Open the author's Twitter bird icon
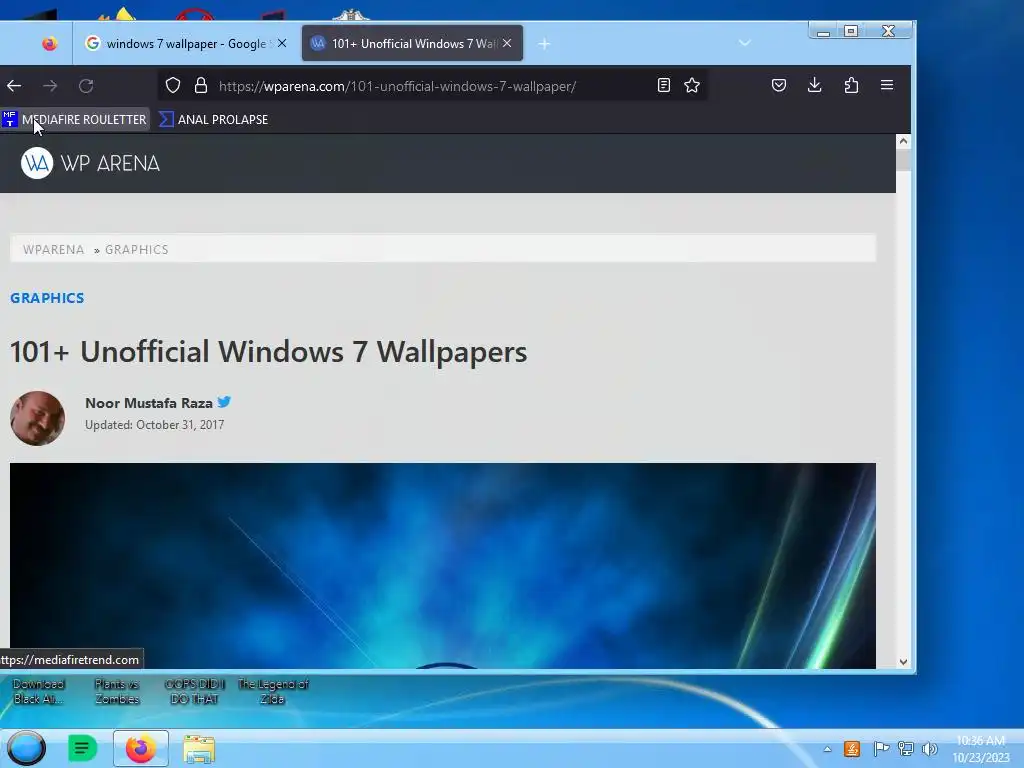Image resolution: width=1024 pixels, height=768 pixels. point(224,402)
